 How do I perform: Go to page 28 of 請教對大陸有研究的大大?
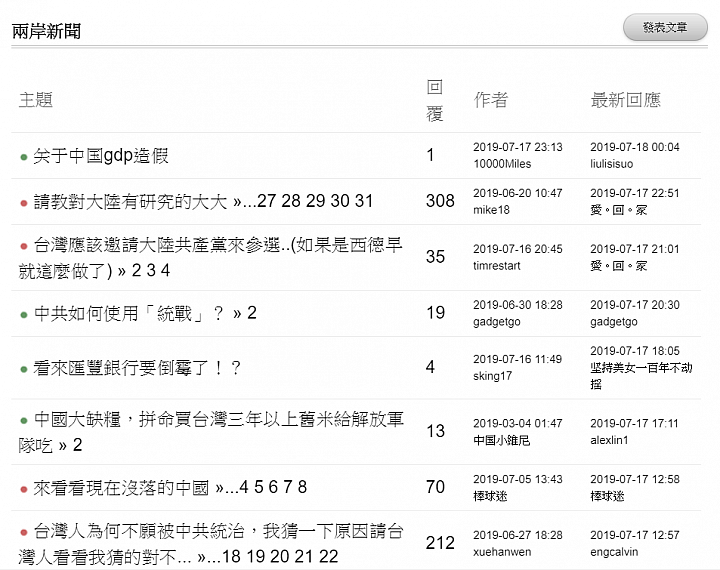[291, 201]
